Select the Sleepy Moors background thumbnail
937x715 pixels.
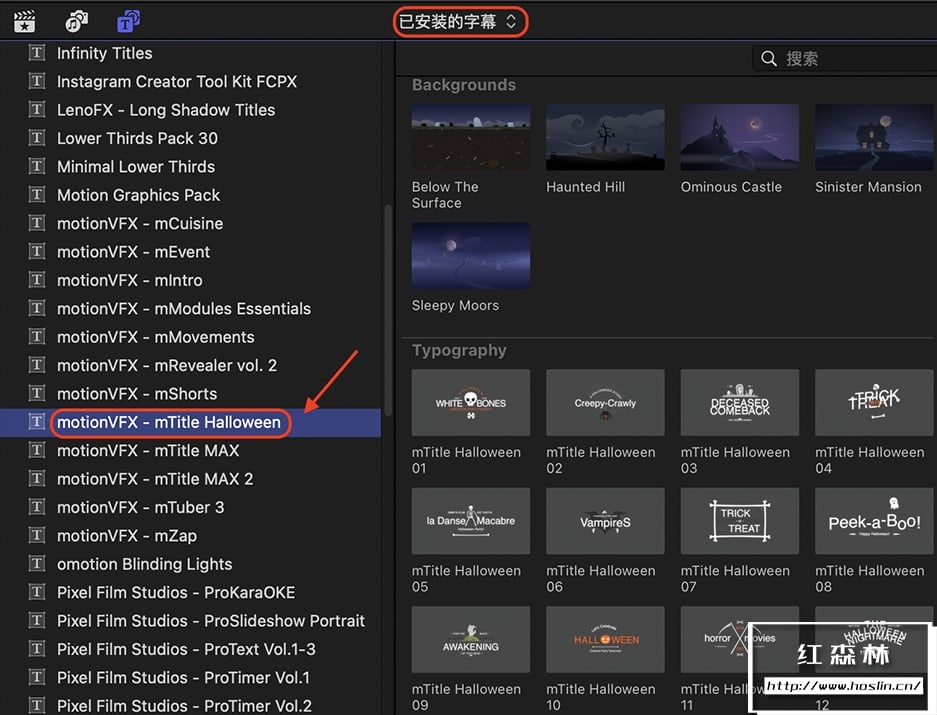click(x=471, y=256)
